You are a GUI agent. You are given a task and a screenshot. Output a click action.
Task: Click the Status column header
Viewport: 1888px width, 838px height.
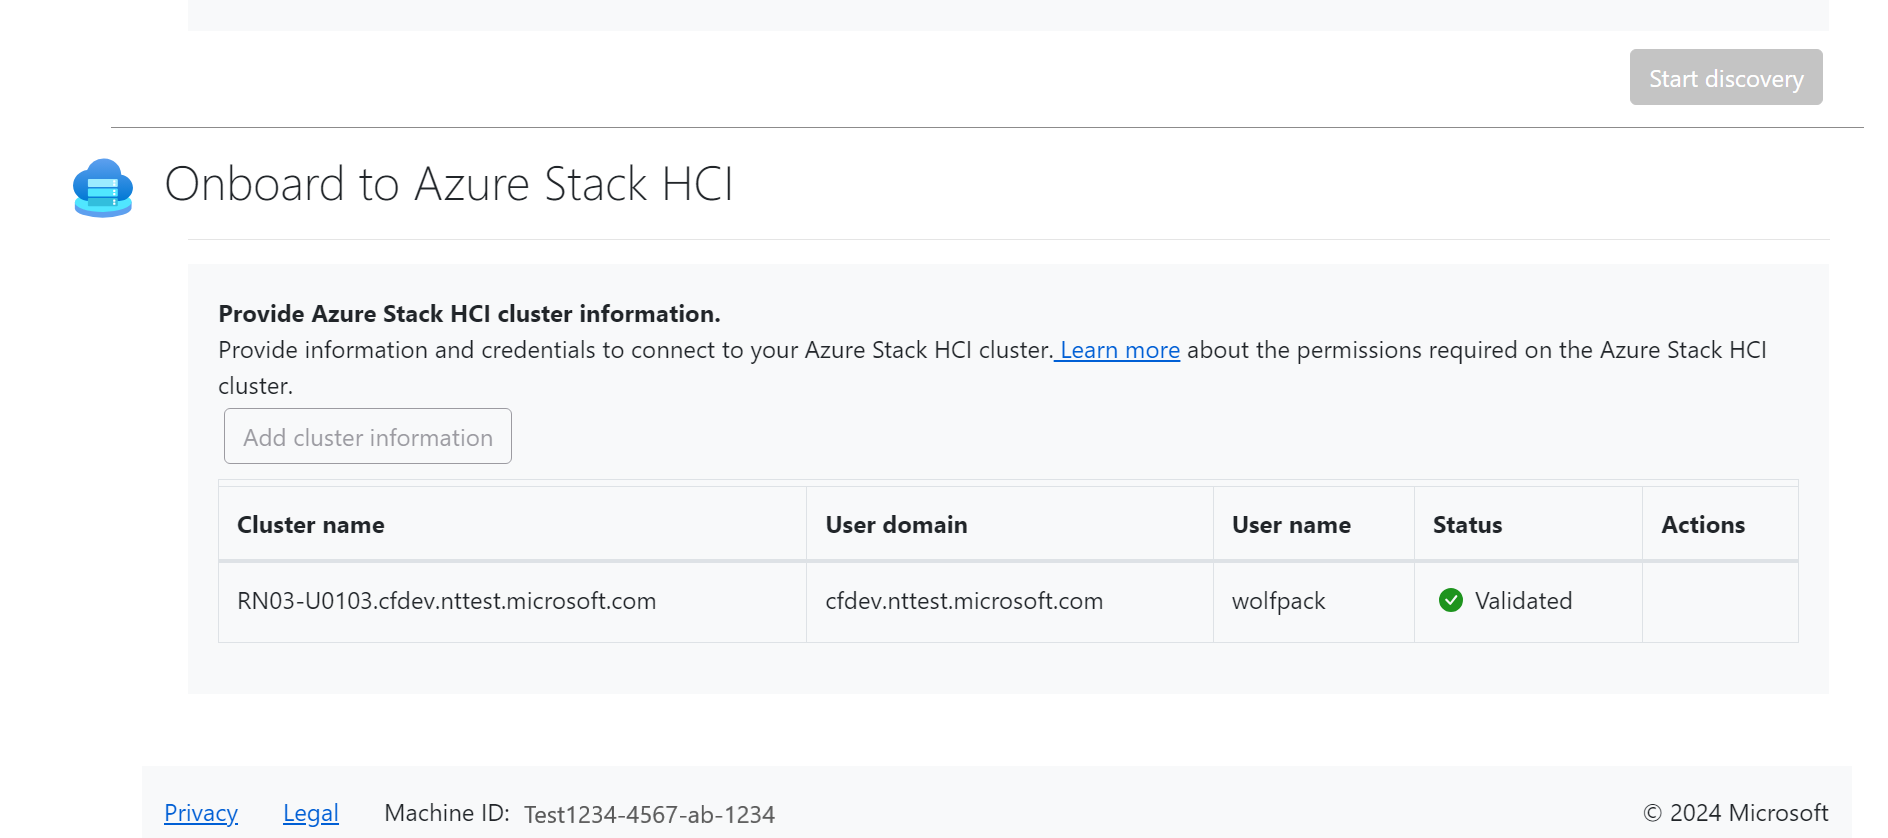click(x=1467, y=525)
